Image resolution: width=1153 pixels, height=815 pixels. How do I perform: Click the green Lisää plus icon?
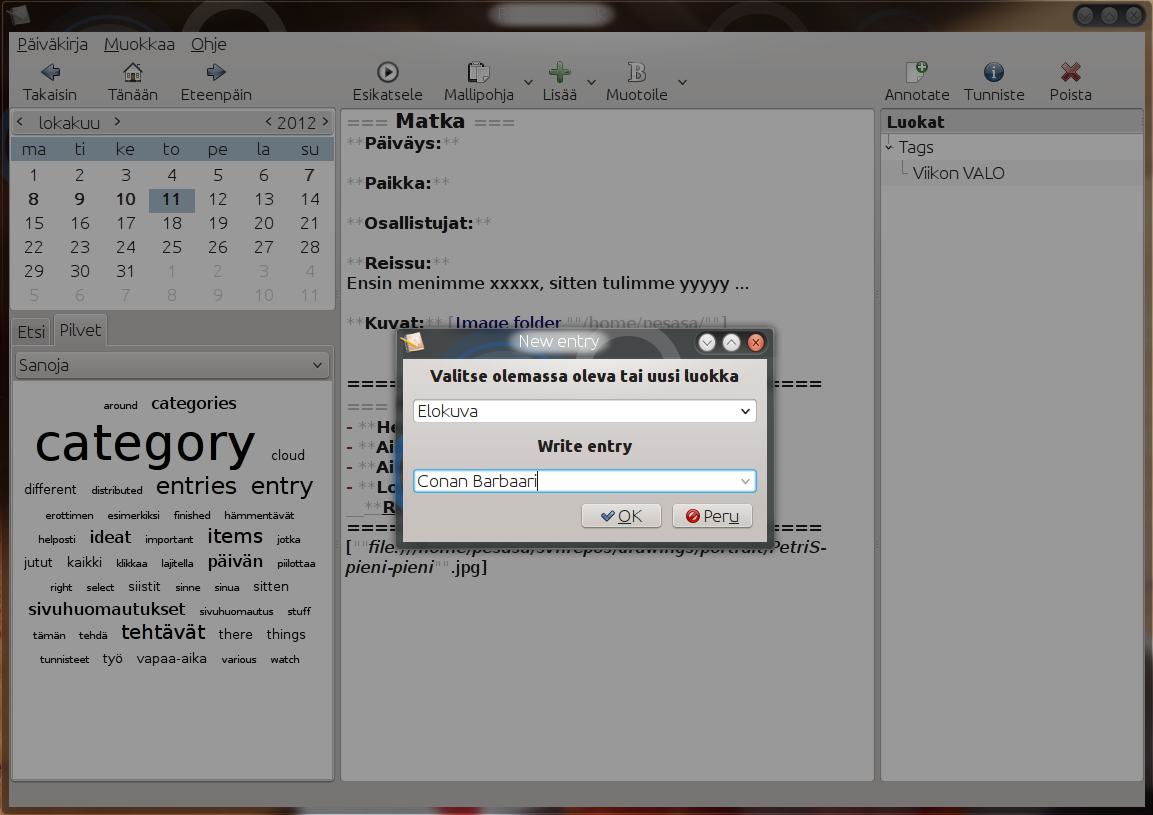[x=560, y=72]
